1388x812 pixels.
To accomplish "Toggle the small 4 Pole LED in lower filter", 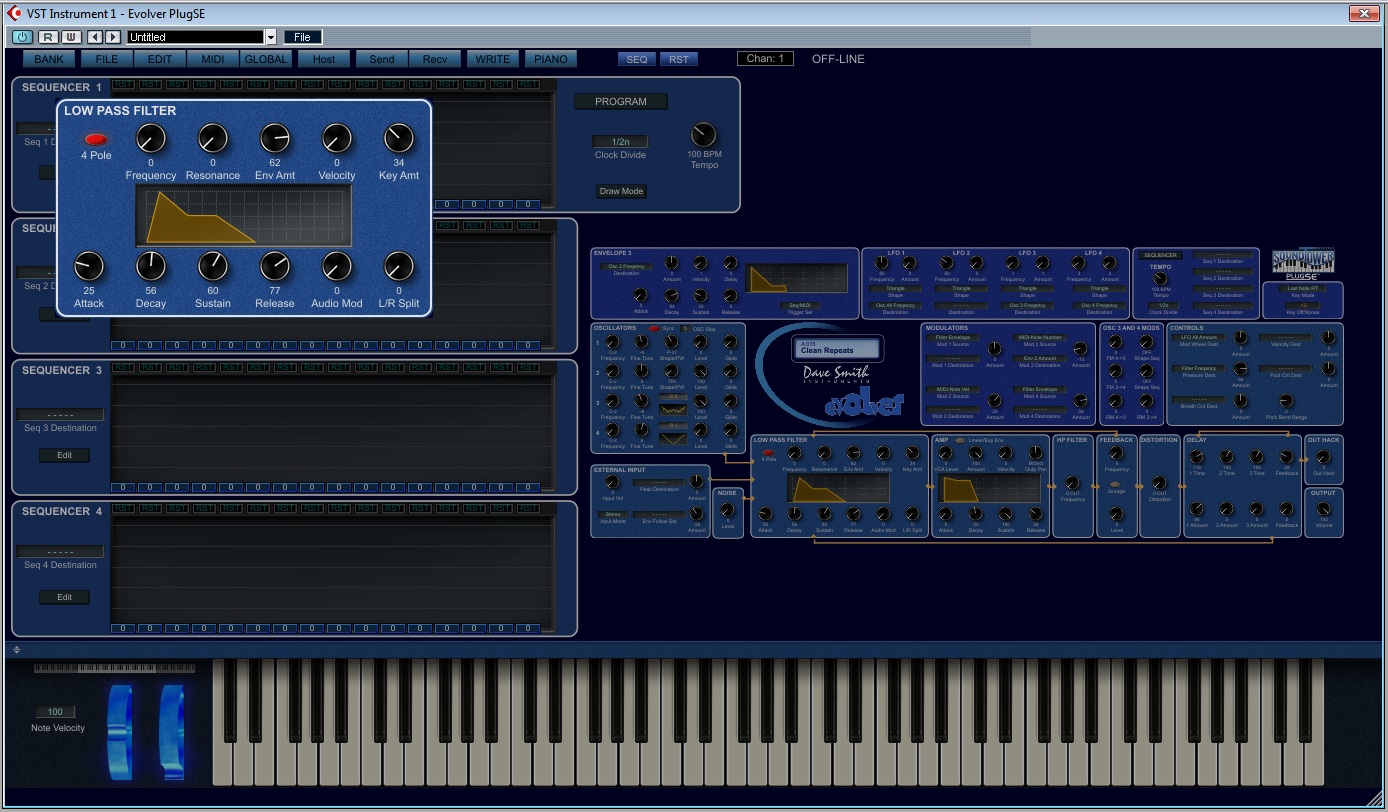I will (768, 452).
